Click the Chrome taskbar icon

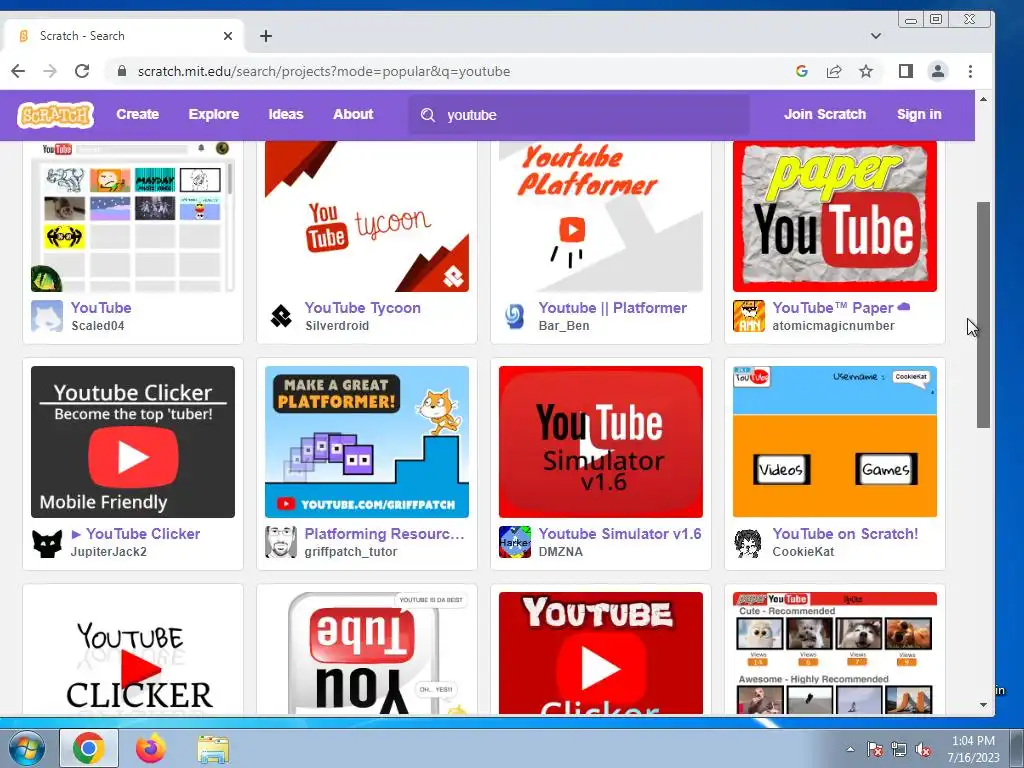tap(89, 748)
